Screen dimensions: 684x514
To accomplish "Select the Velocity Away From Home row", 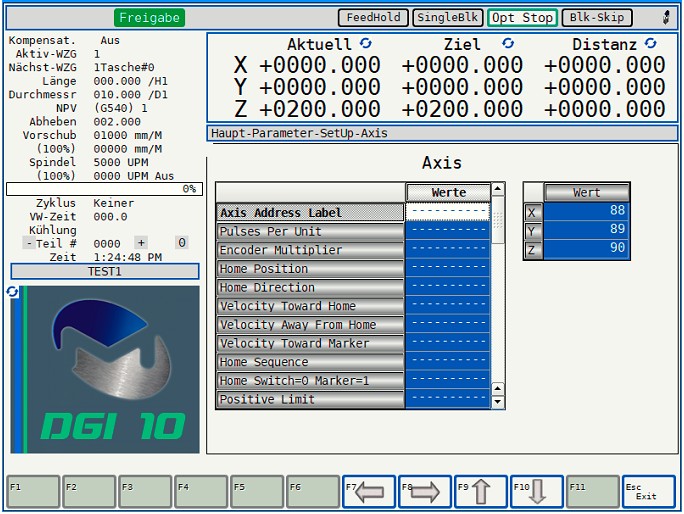I will [310, 325].
